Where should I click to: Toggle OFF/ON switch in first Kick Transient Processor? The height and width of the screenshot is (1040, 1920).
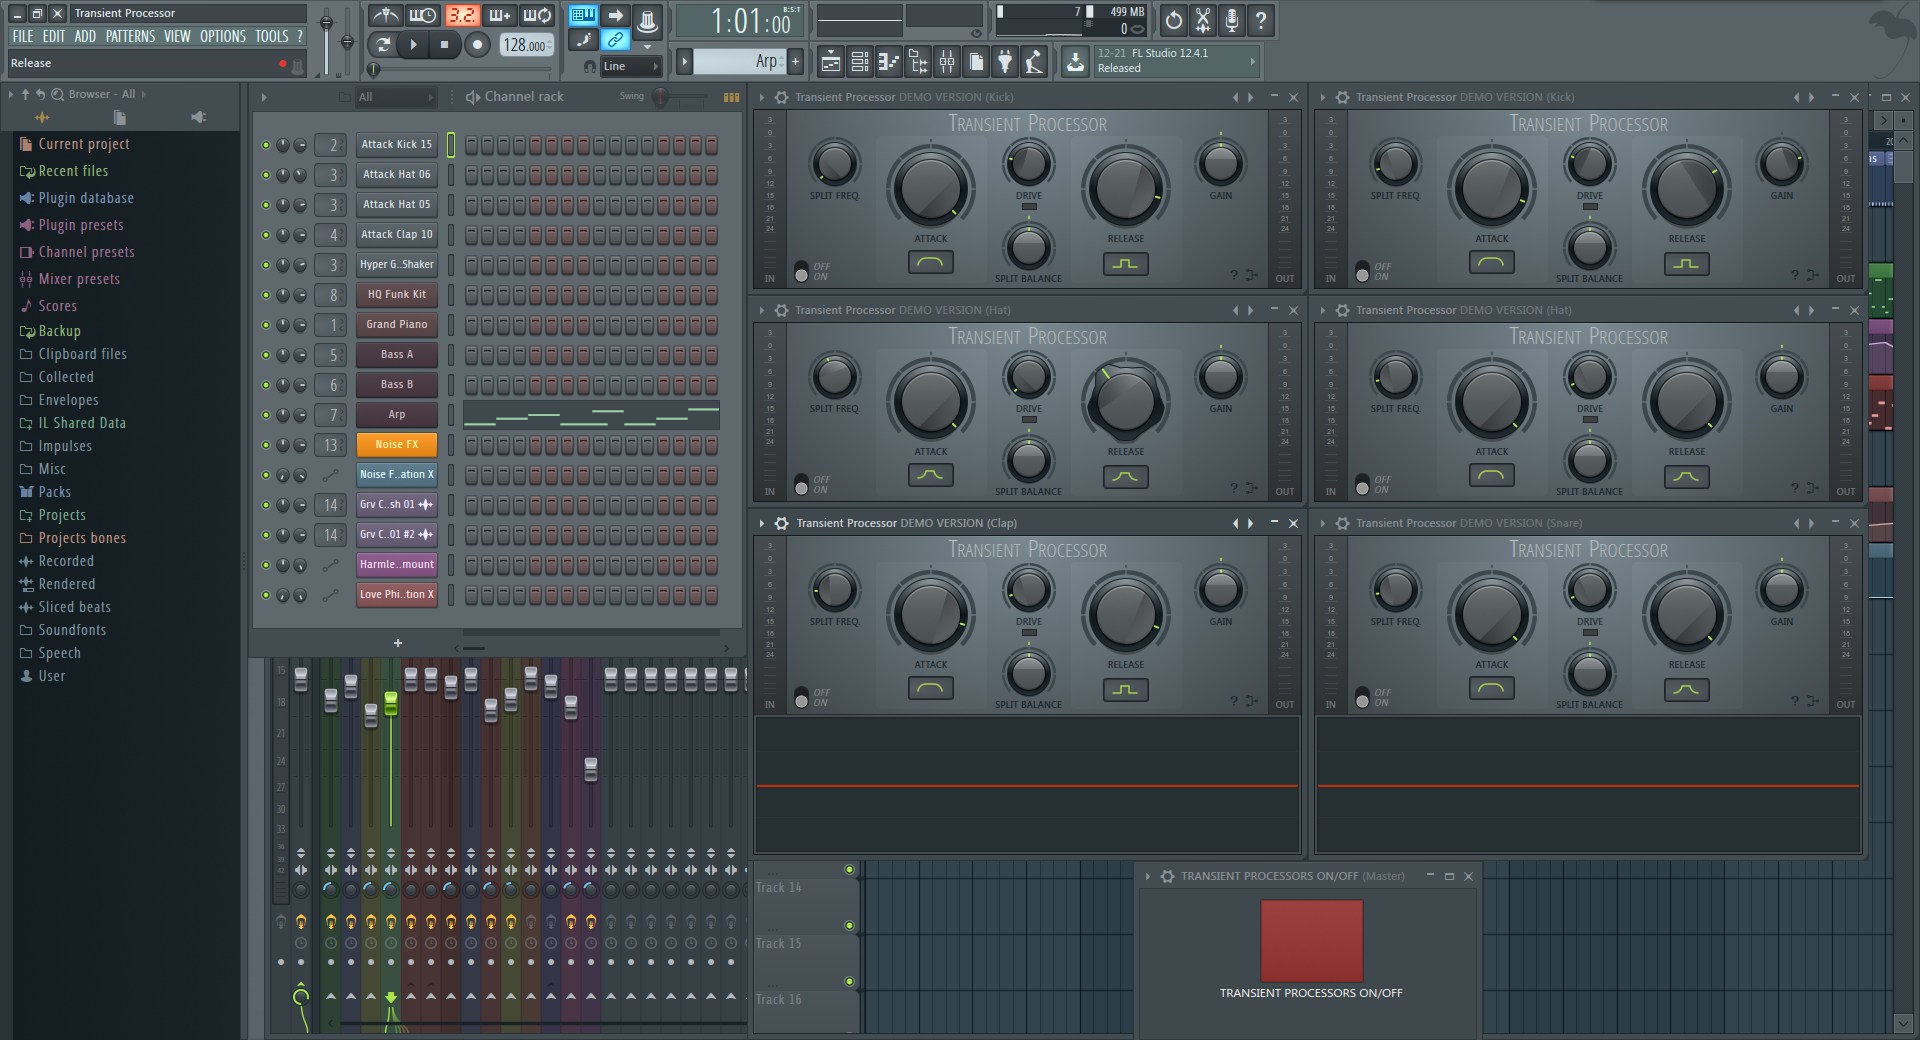(x=801, y=272)
